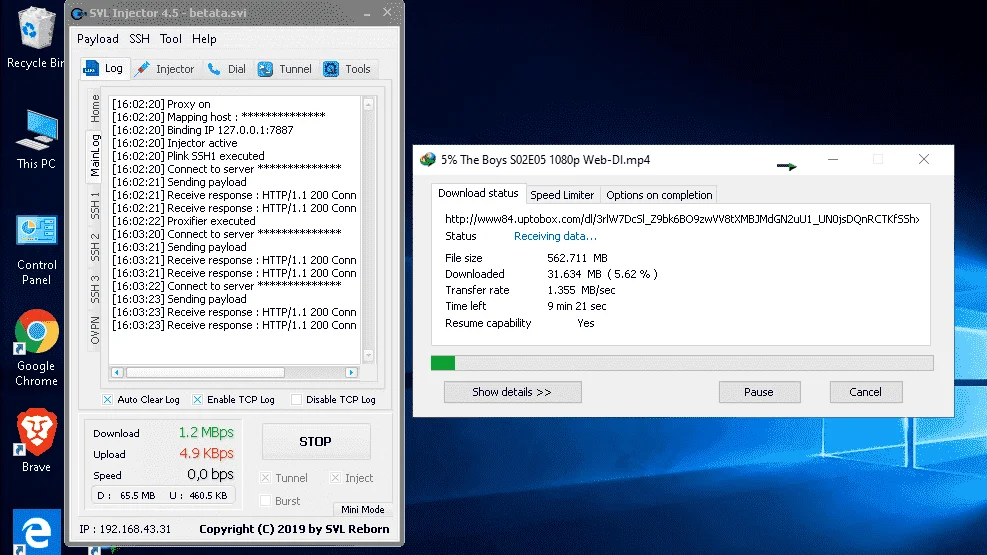This screenshot has width=987, height=555.
Task: Select the SSH 3 vertical tab
Action: (x=95, y=289)
